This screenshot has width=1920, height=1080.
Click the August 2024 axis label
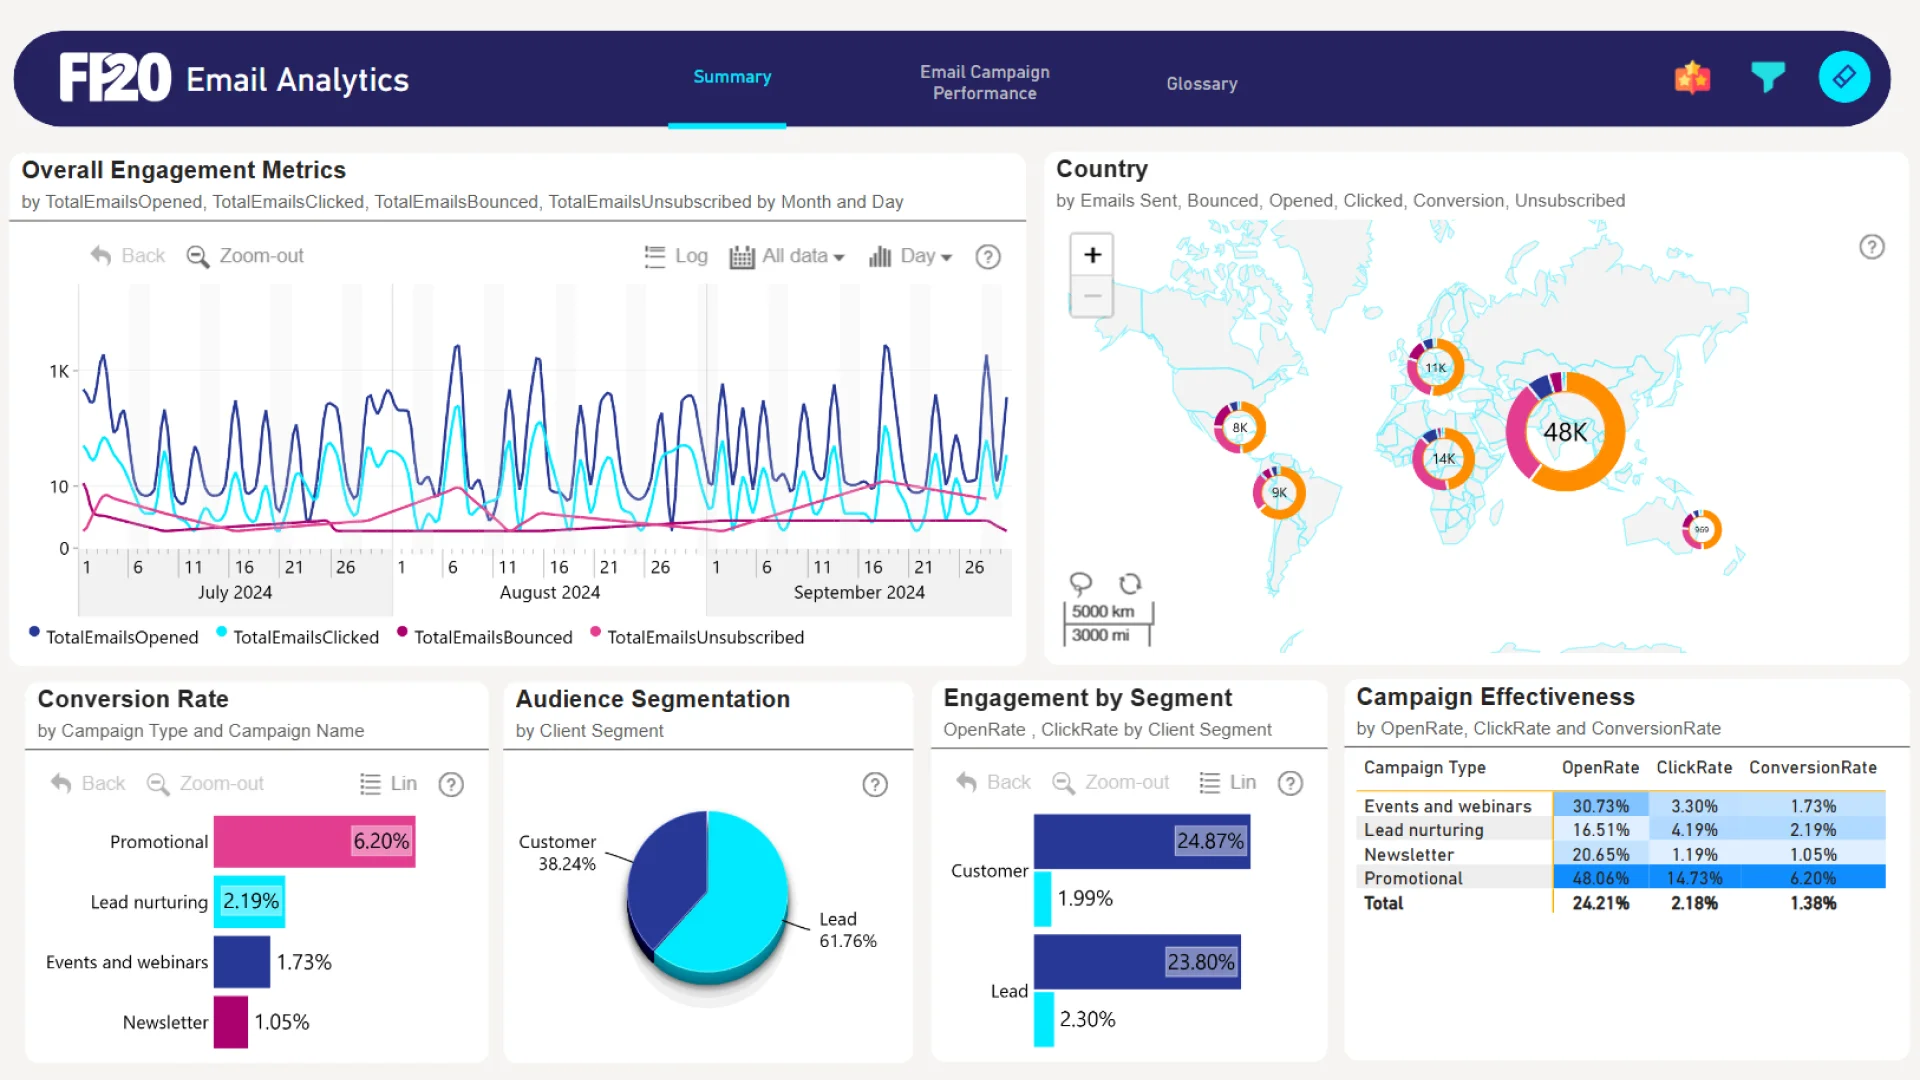pyautogui.click(x=550, y=593)
